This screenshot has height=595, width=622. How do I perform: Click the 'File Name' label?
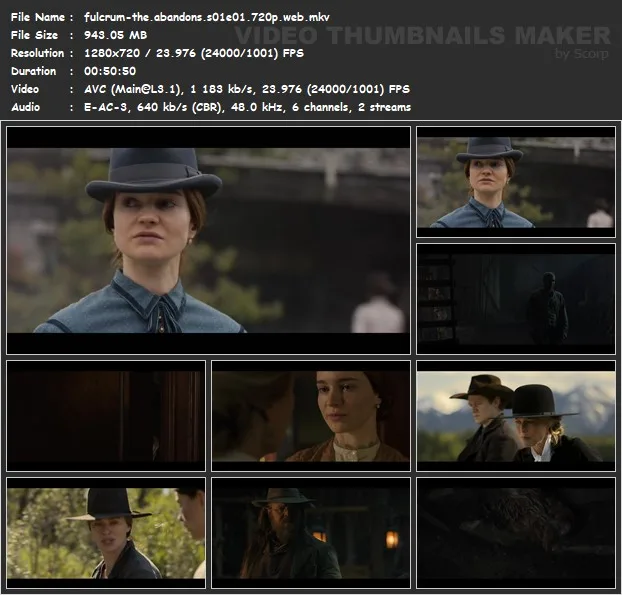[x=38, y=17]
